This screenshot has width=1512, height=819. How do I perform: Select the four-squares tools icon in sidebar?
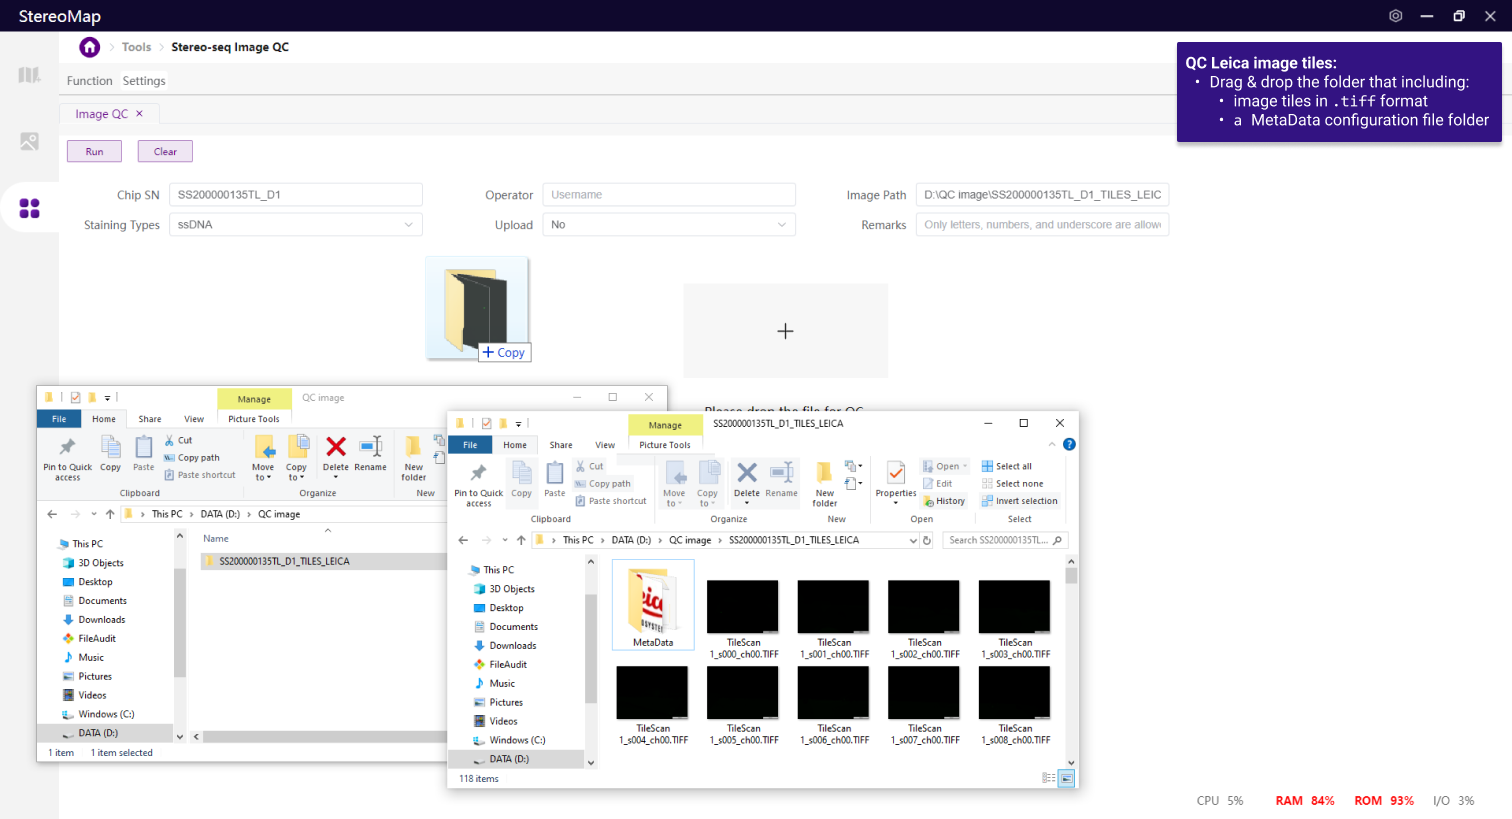[30, 208]
